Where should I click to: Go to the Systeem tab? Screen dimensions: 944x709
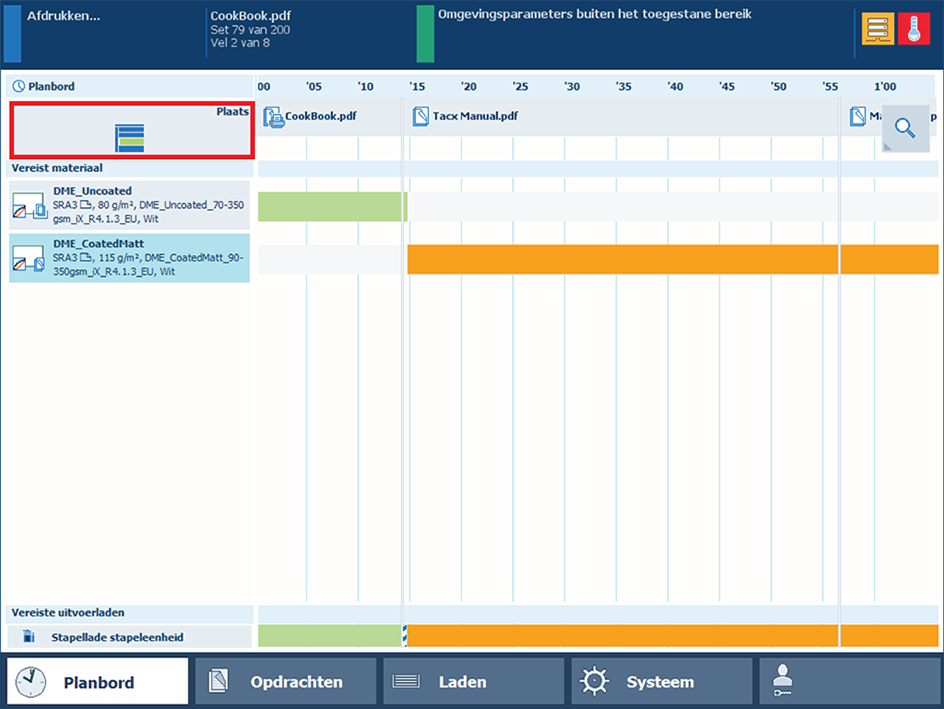[662, 681]
